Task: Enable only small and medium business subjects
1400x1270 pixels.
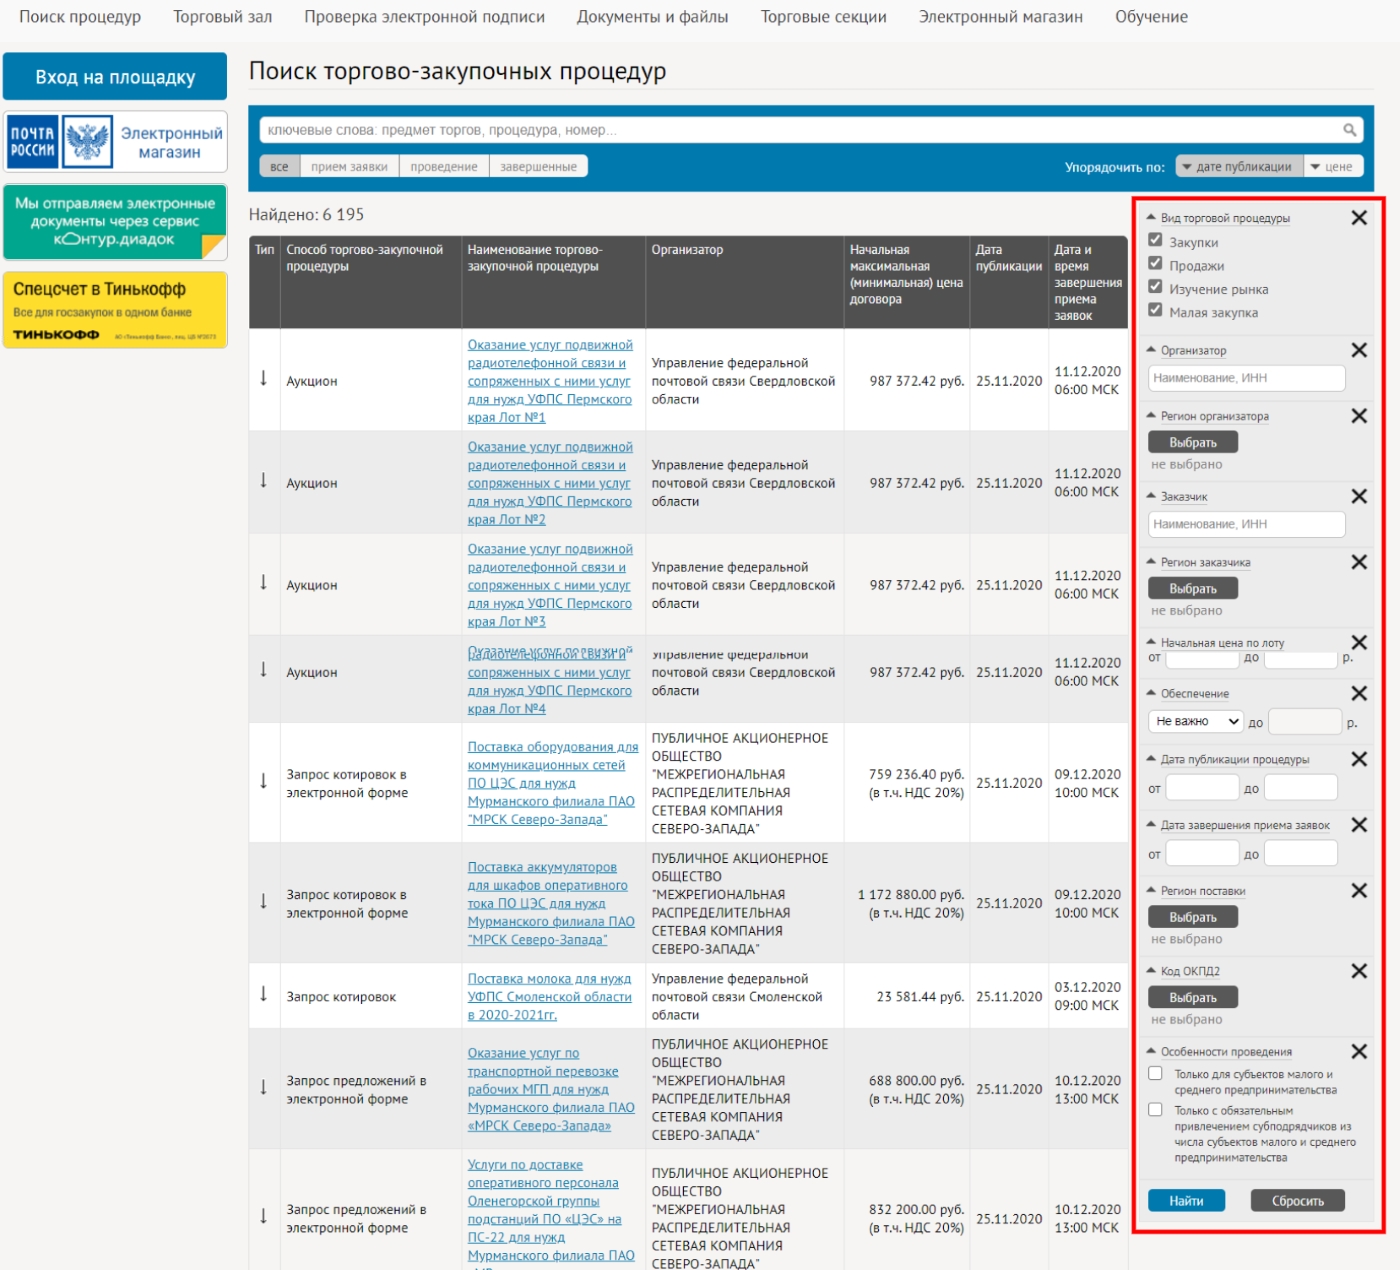Action: coord(1155,1074)
